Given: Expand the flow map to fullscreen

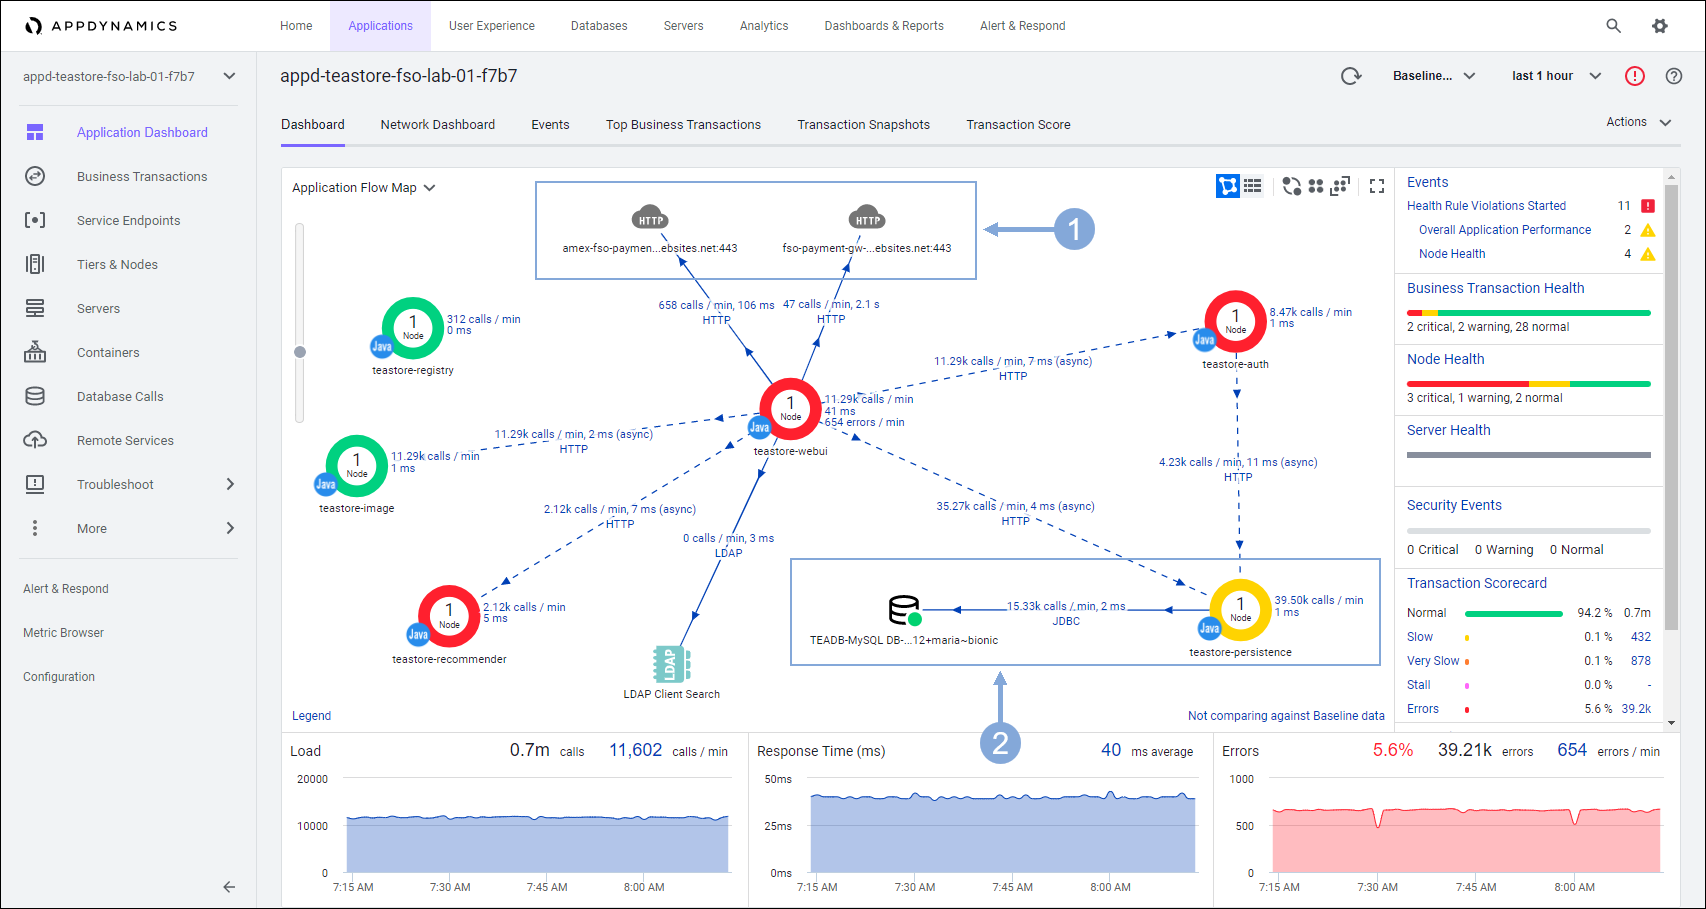Looking at the screenshot, I should click(1377, 186).
